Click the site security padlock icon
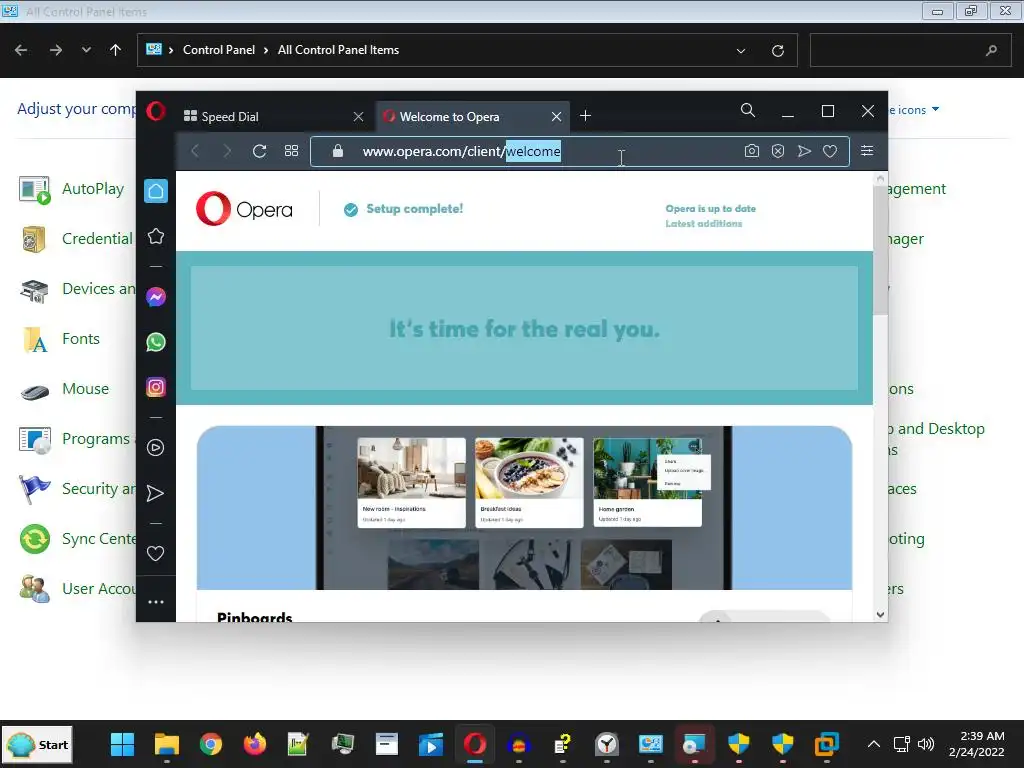The height and width of the screenshot is (768, 1024). pyautogui.click(x=338, y=151)
